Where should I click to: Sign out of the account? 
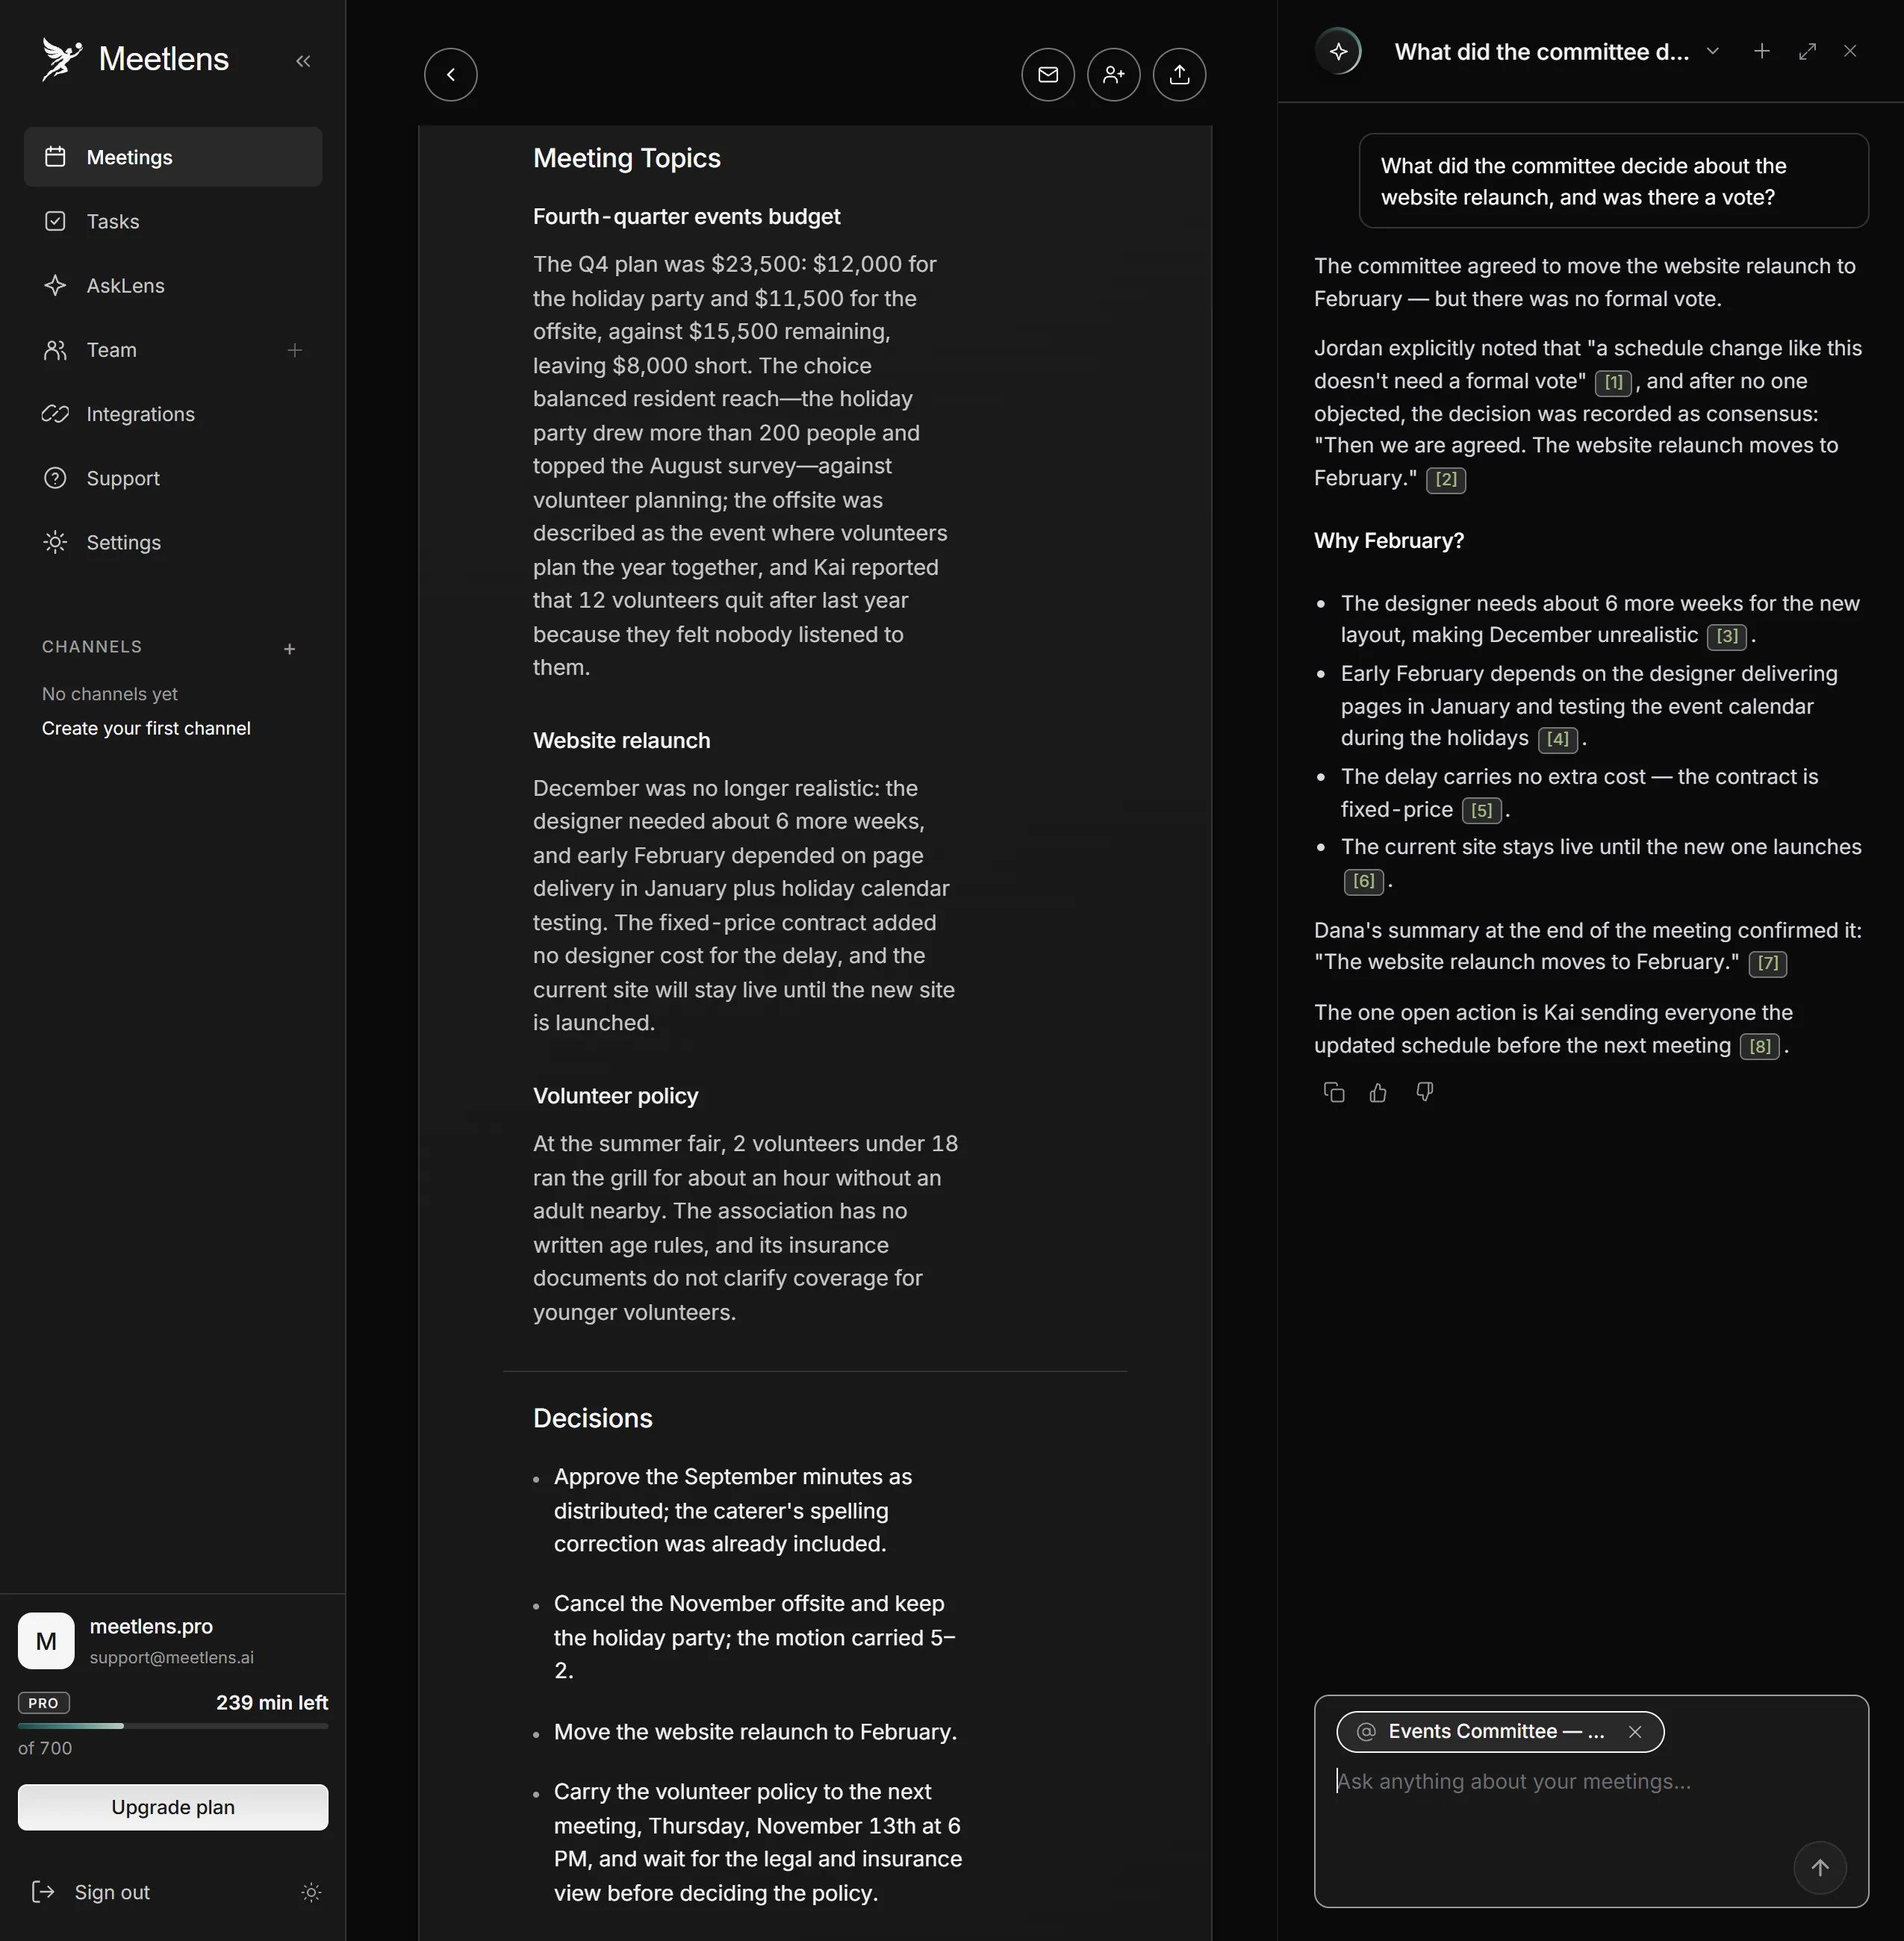92,1892
